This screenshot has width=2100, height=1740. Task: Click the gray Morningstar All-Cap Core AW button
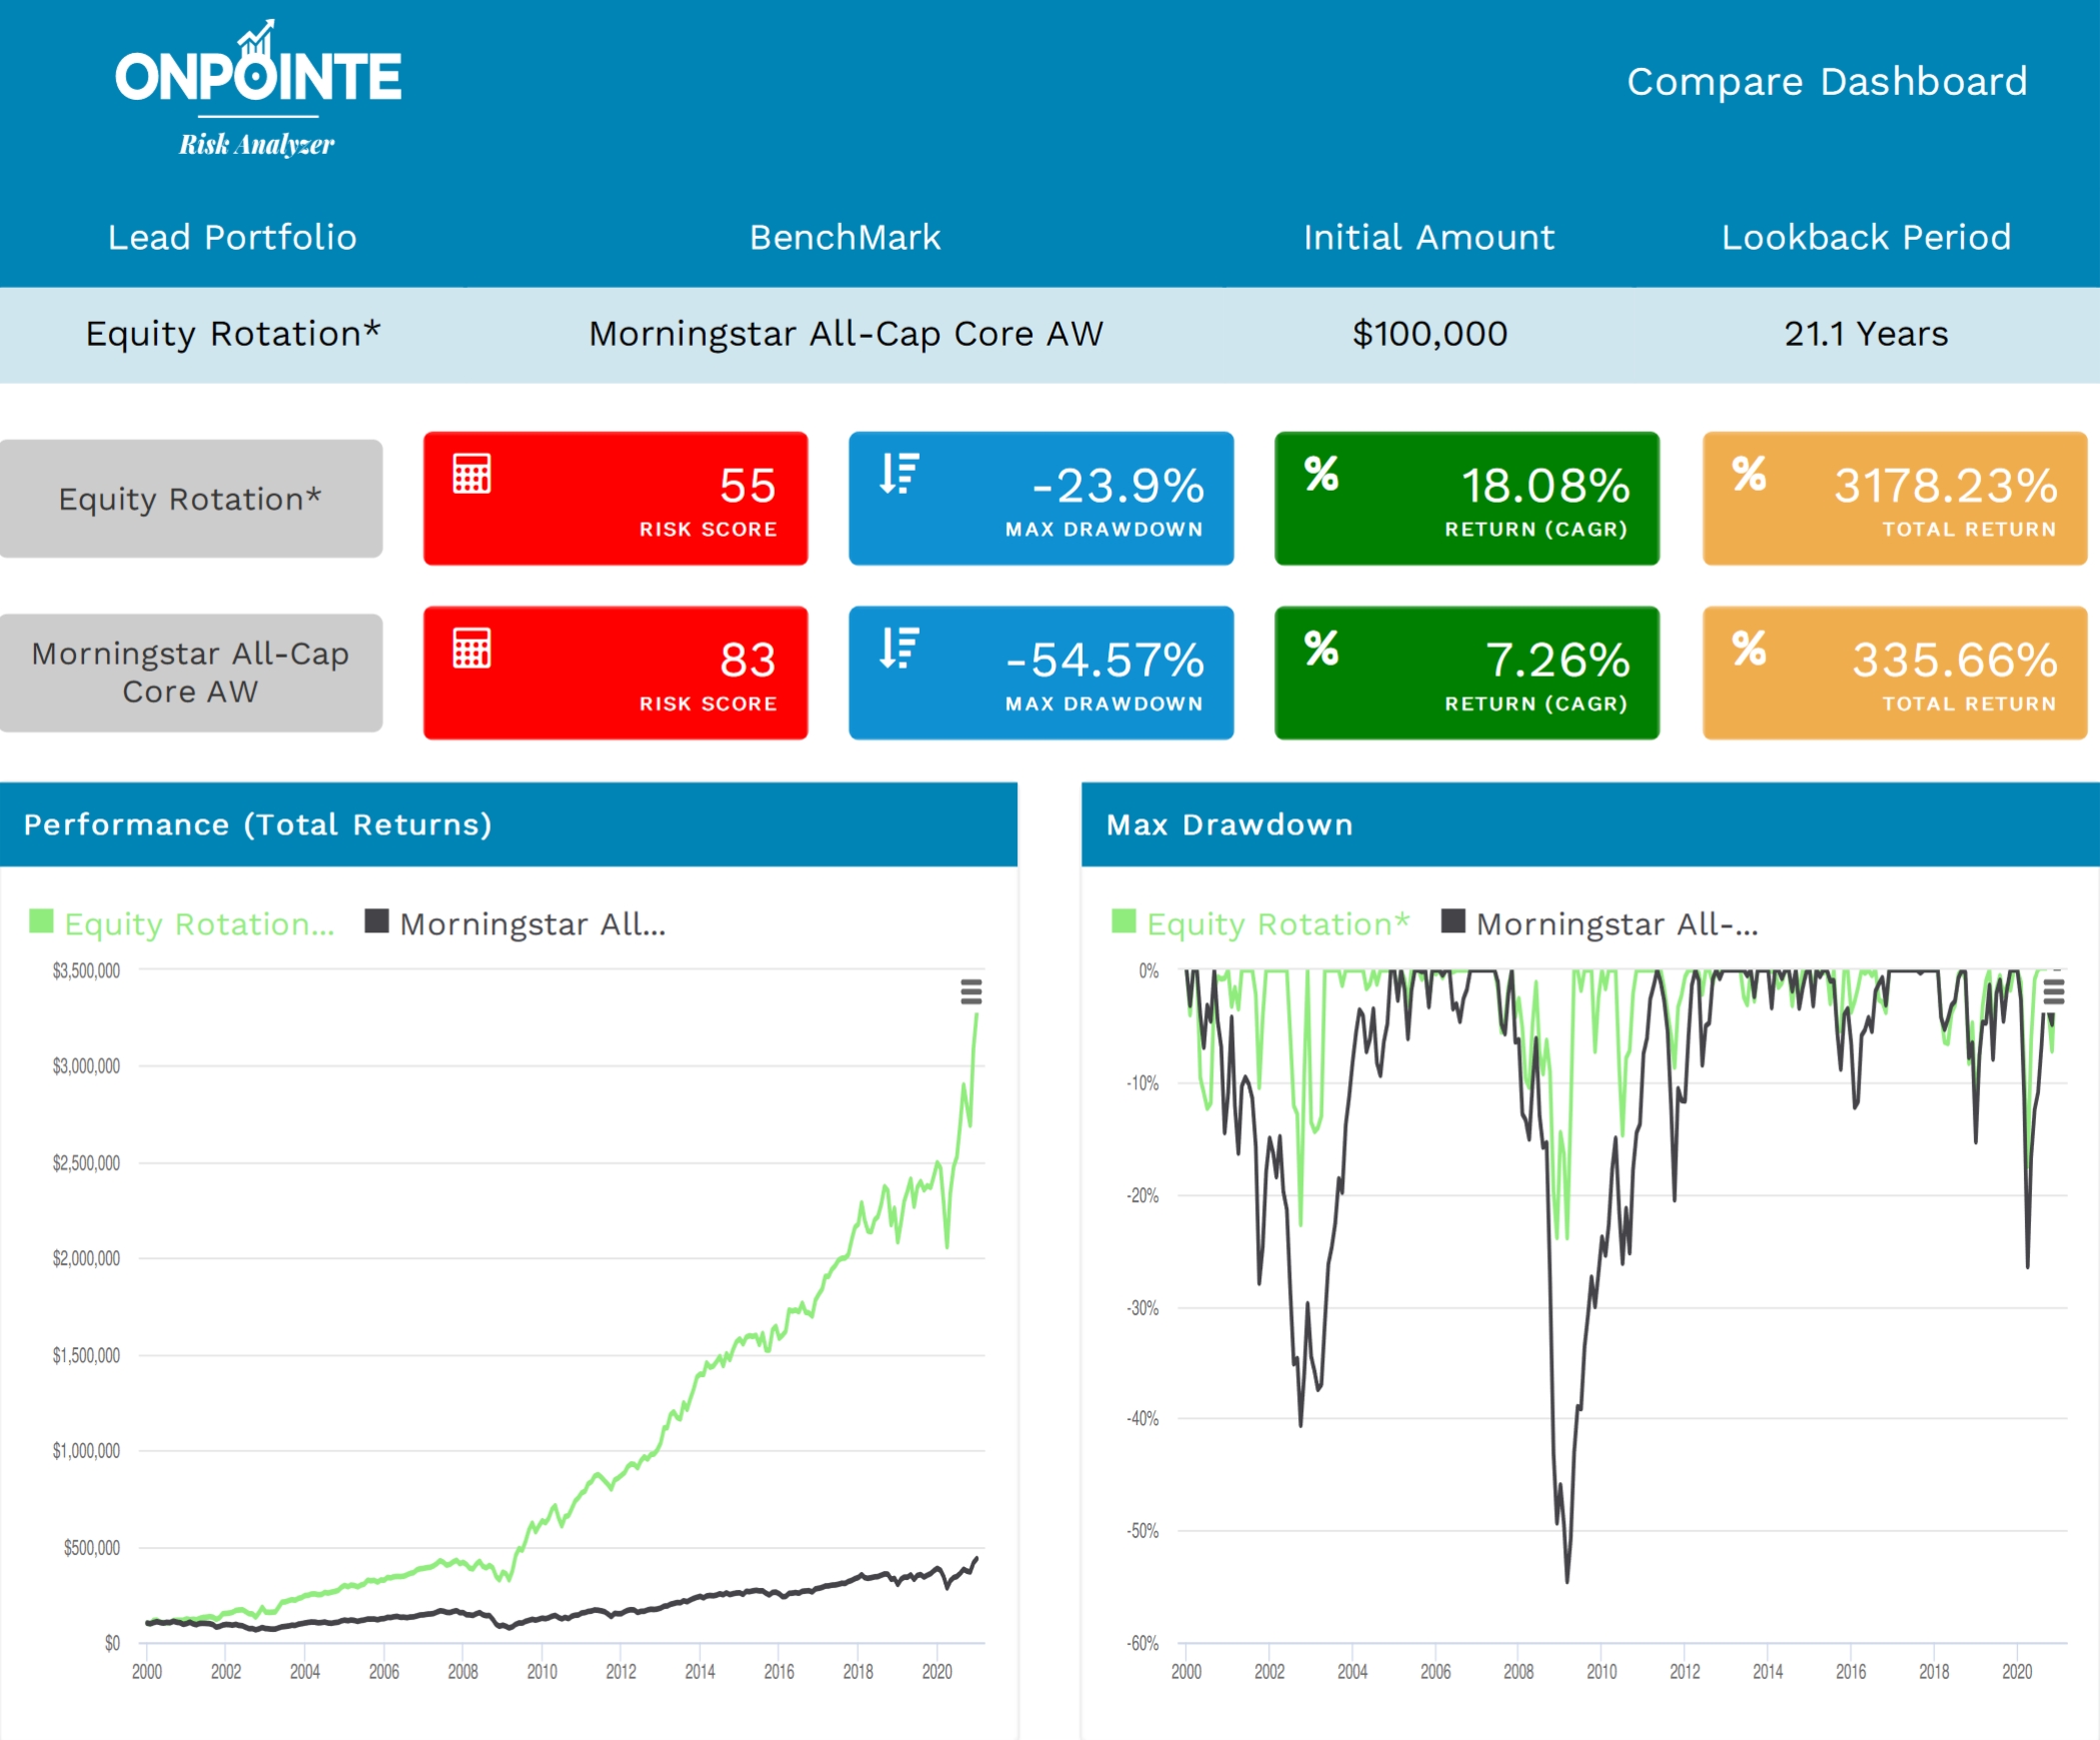coord(190,672)
